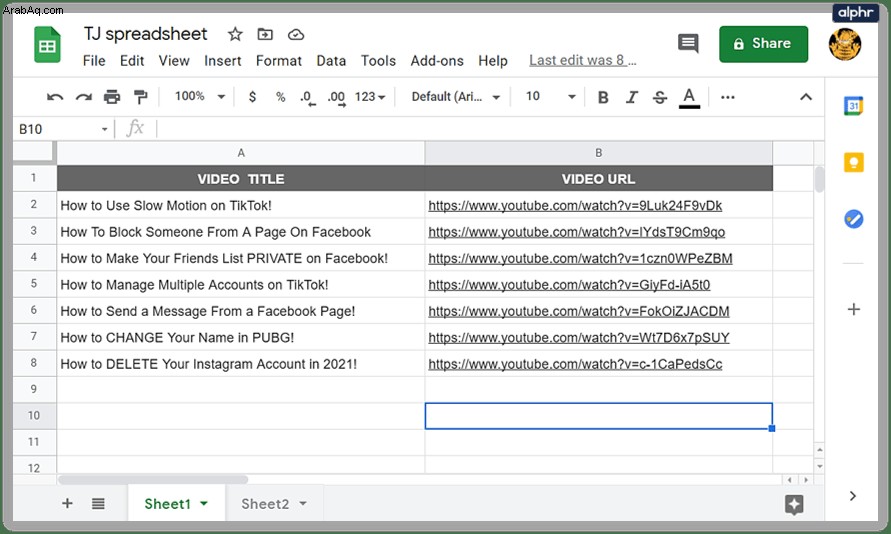This screenshot has width=891, height=534.
Task: Select column A header
Action: click(x=241, y=153)
